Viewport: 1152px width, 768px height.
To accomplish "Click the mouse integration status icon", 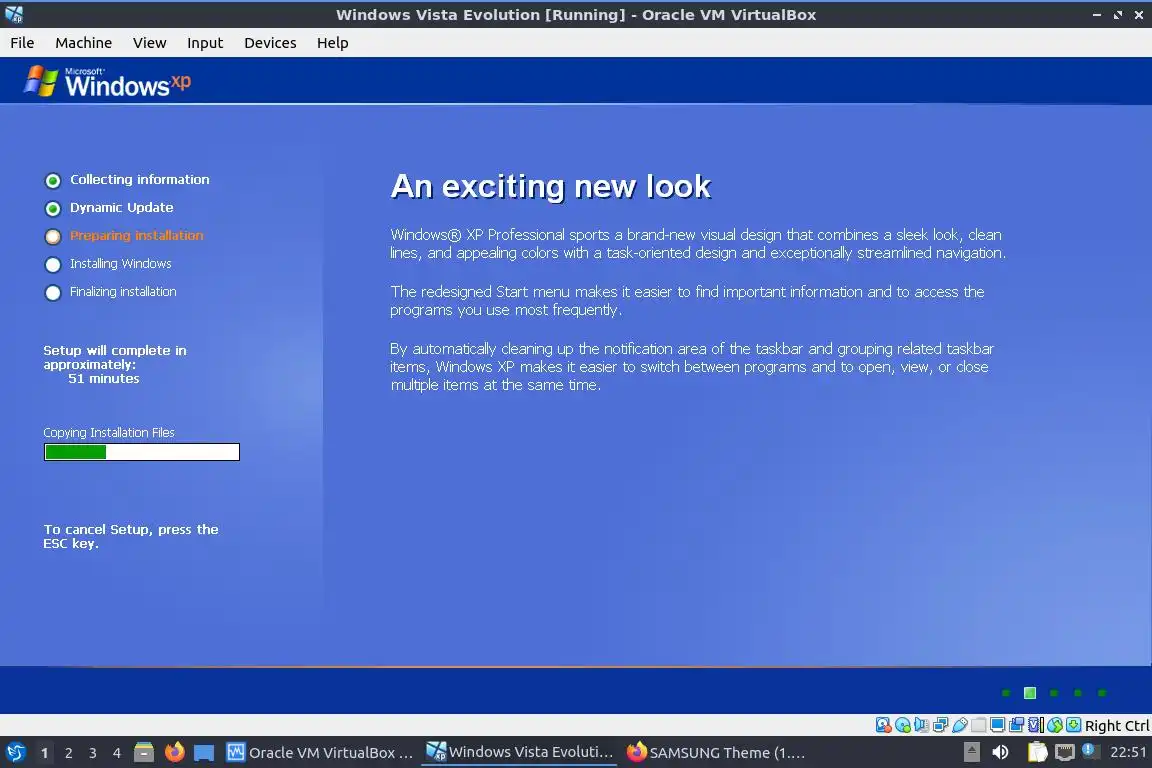I will click(1055, 725).
